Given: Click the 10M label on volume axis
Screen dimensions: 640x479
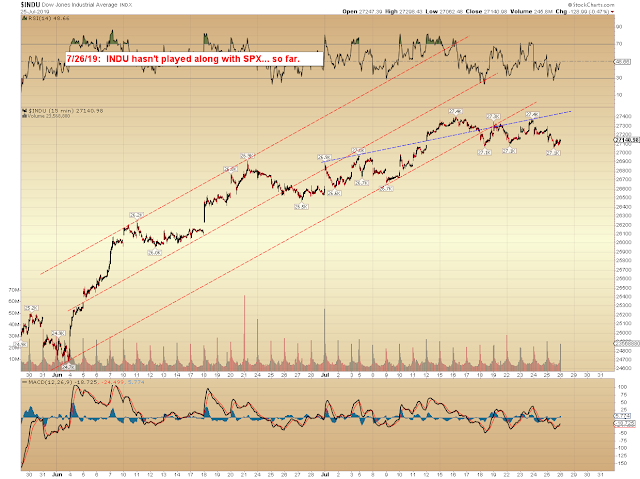Looking at the screenshot, I should pyautogui.click(x=13, y=359).
